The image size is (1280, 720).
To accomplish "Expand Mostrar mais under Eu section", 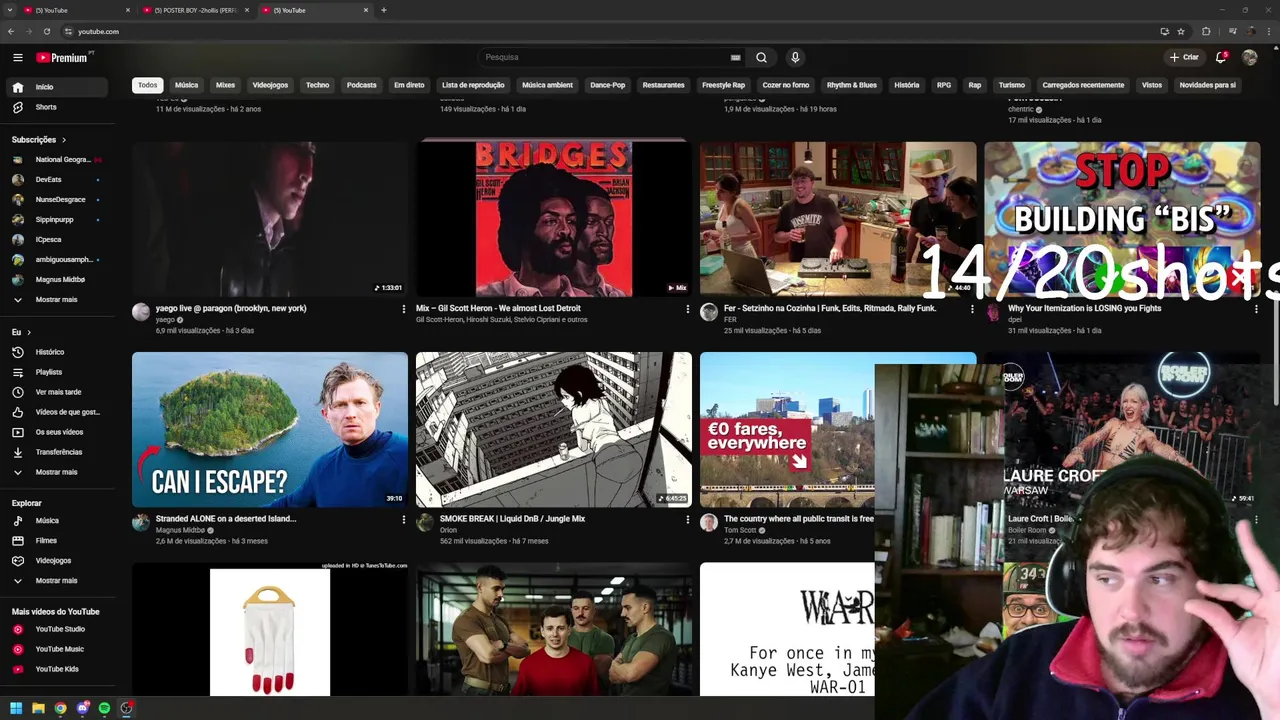I will [57, 472].
